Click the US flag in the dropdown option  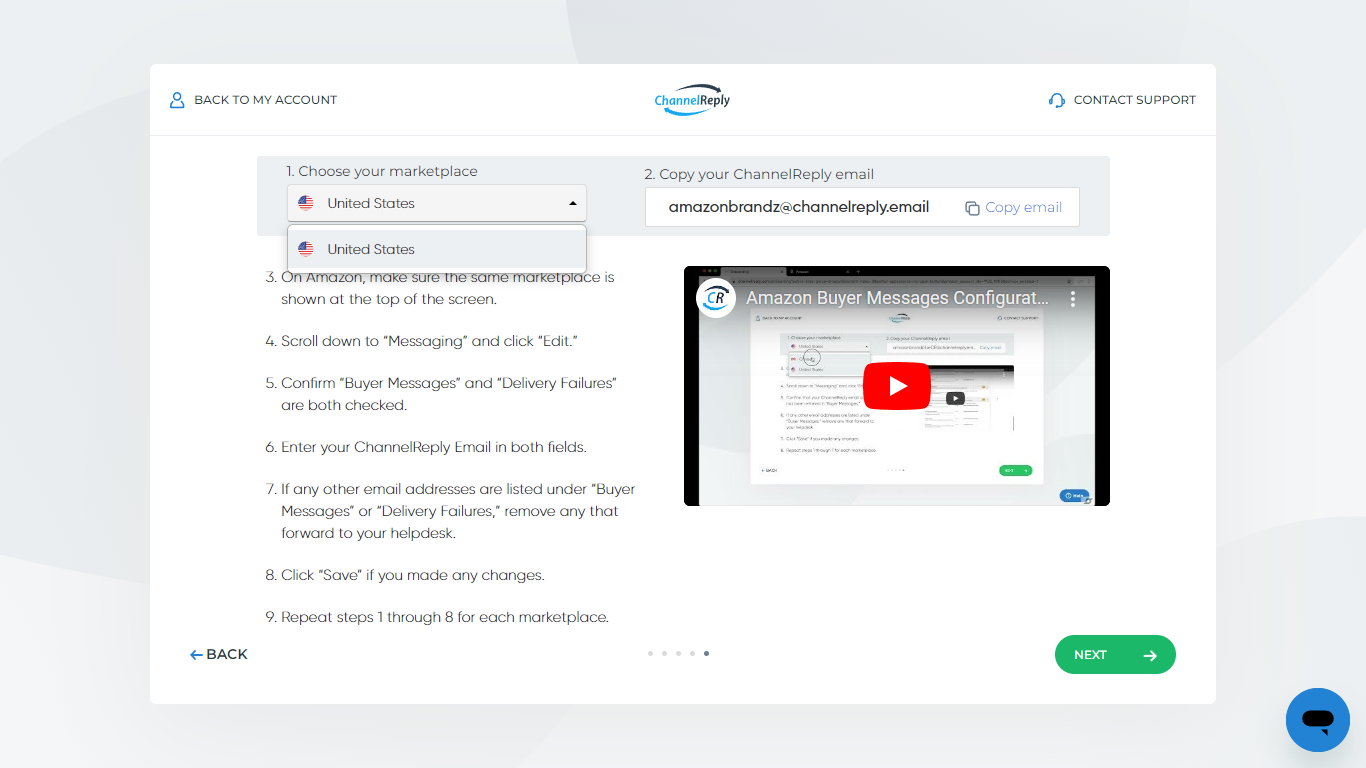point(306,249)
